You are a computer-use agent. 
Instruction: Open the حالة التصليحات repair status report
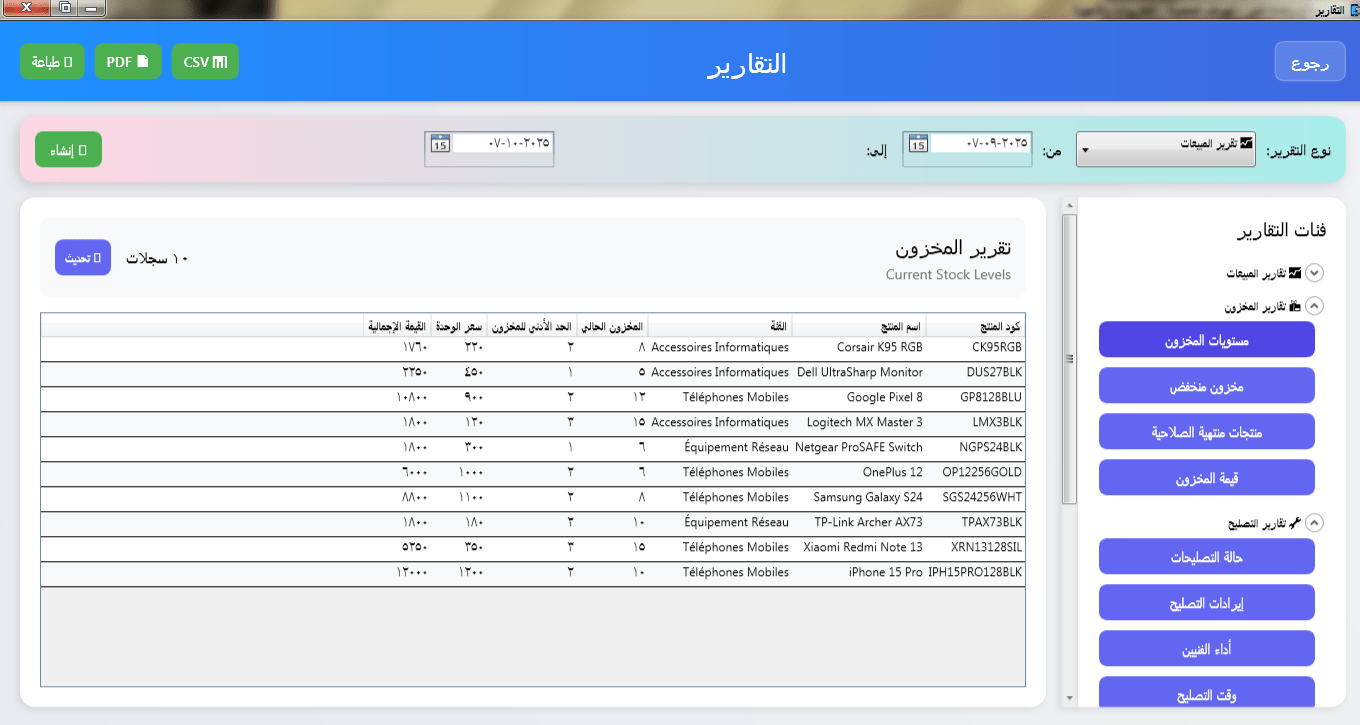tap(1206, 557)
